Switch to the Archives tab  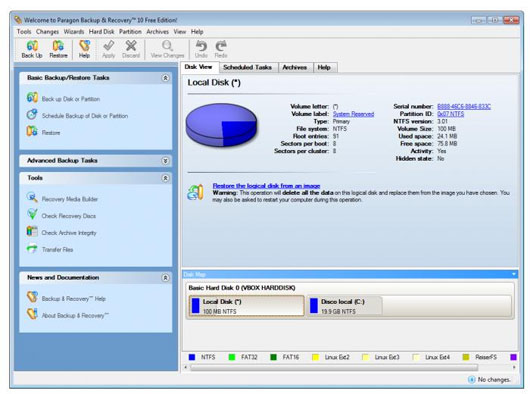tap(294, 67)
